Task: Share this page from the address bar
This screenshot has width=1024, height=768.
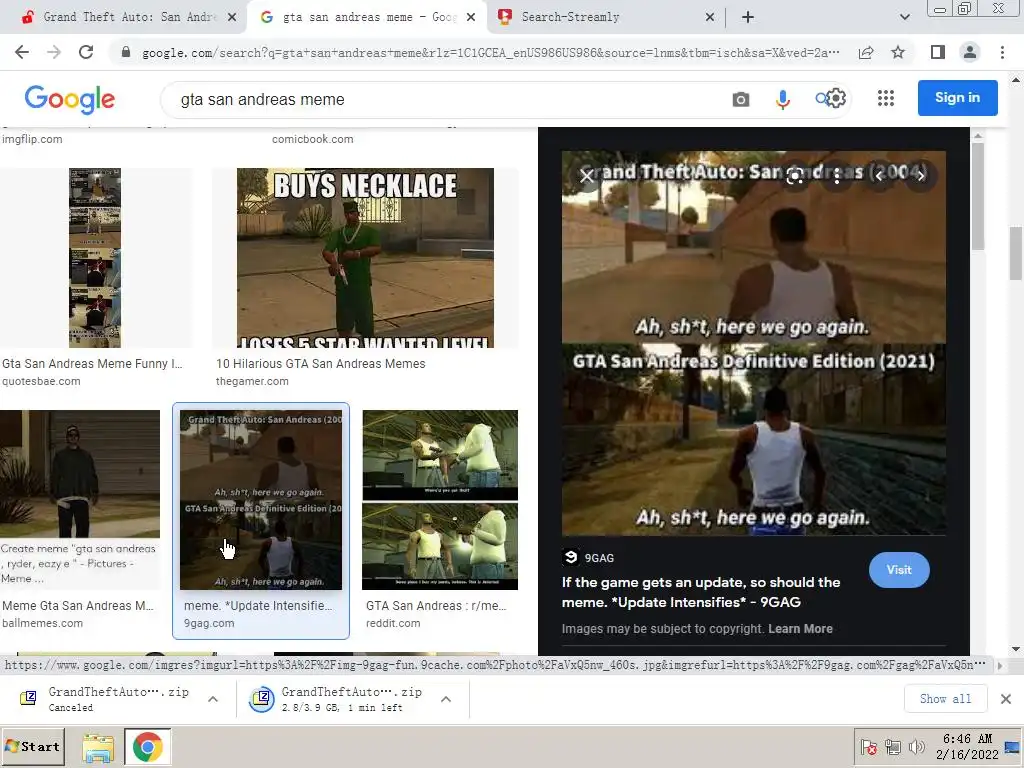Action: (x=866, y=52)
